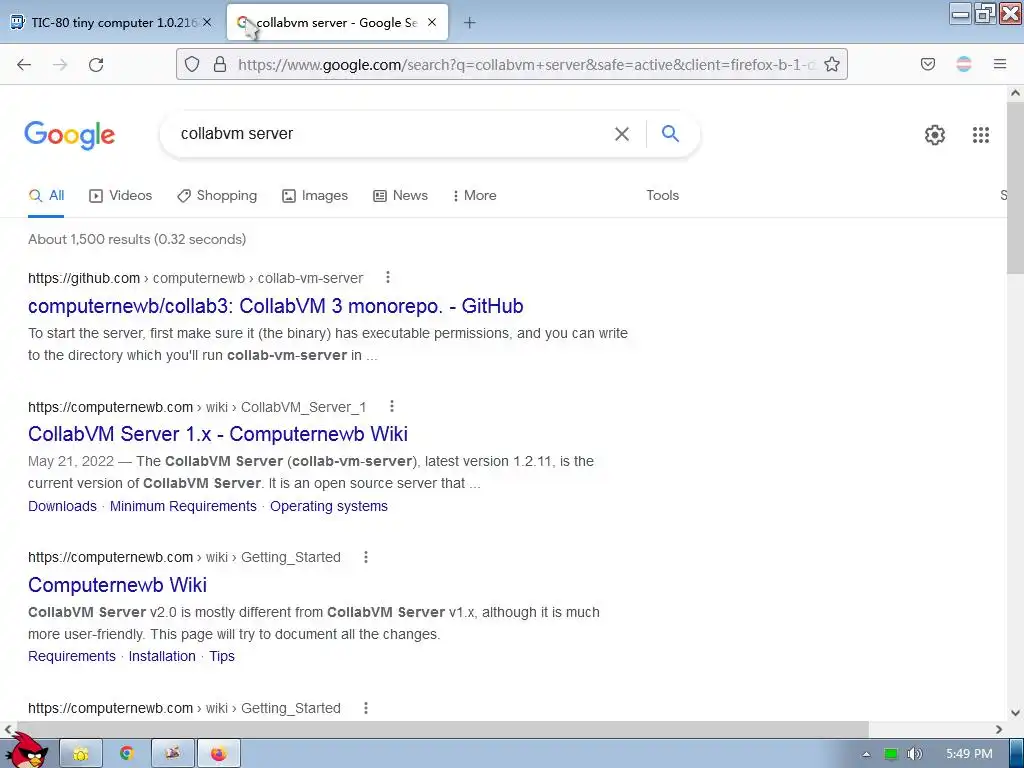
Task: Click Angry Birds start button
Action: (27, 751)
